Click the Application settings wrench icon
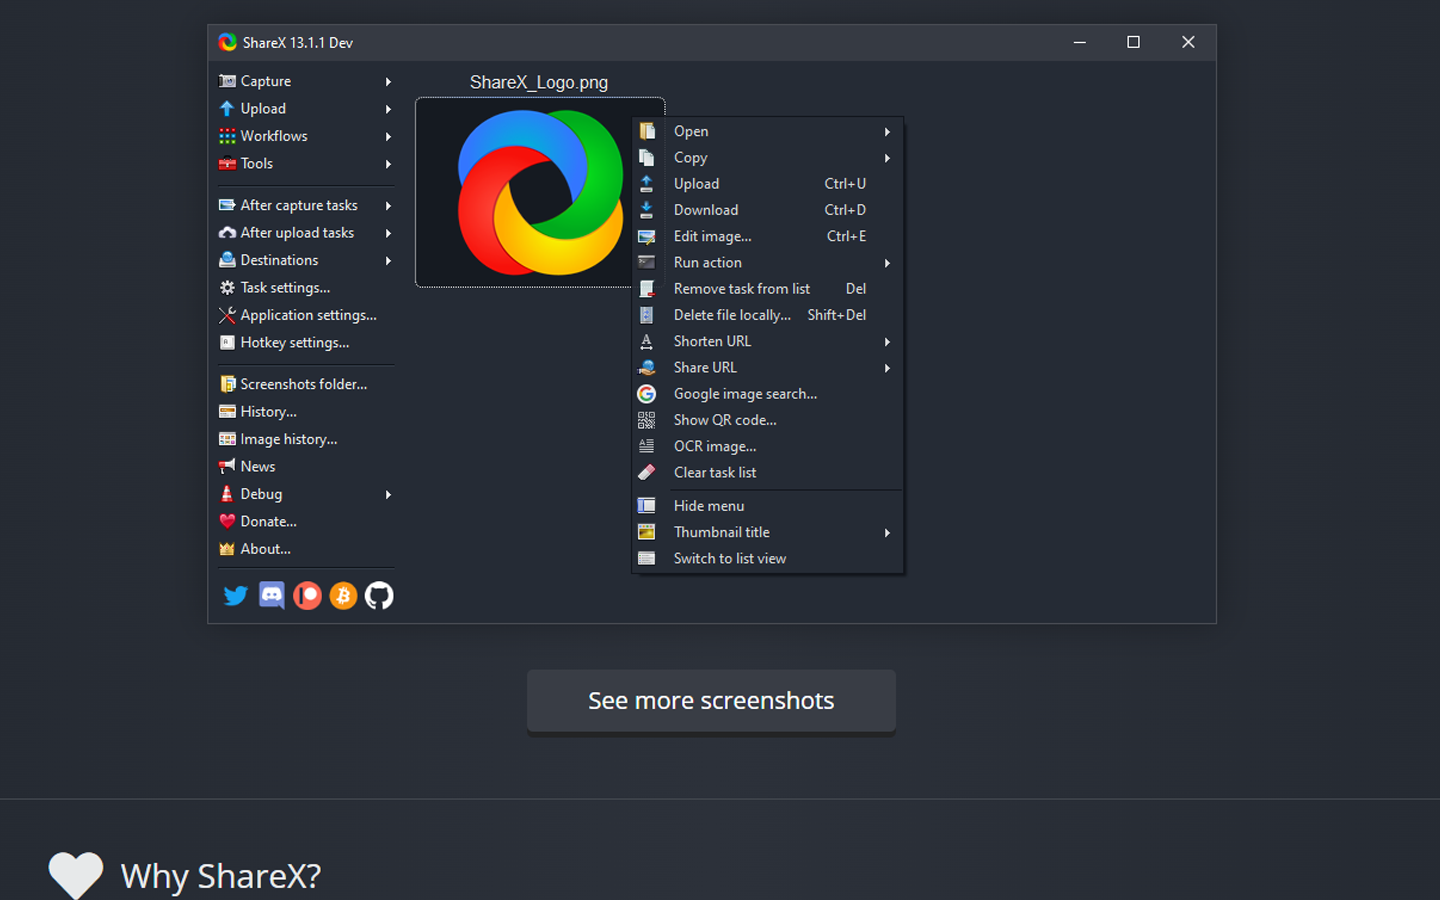1440x900 pixels. (227, 315)
